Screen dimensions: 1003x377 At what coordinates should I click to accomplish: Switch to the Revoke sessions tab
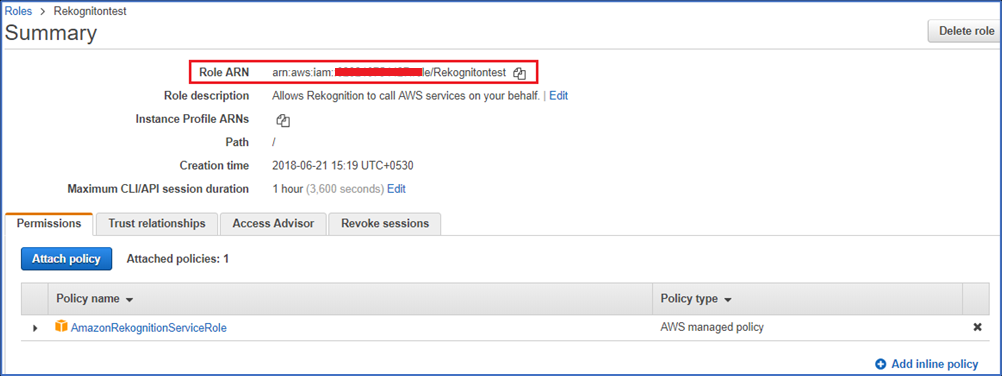click(384, 224)
